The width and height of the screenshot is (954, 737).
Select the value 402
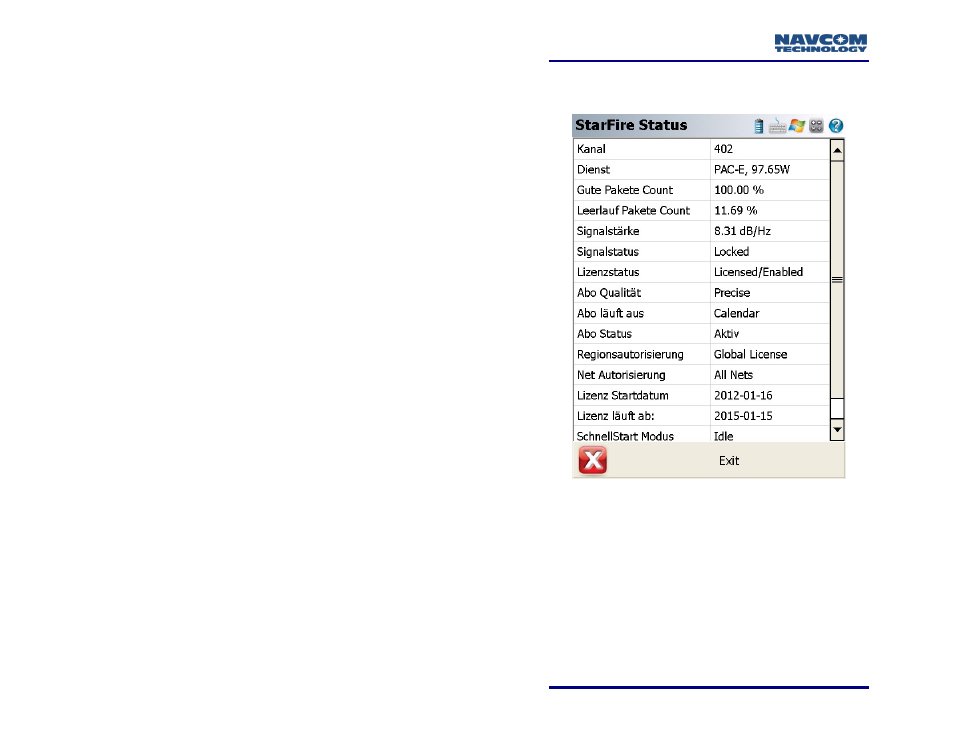coord(723,149)
